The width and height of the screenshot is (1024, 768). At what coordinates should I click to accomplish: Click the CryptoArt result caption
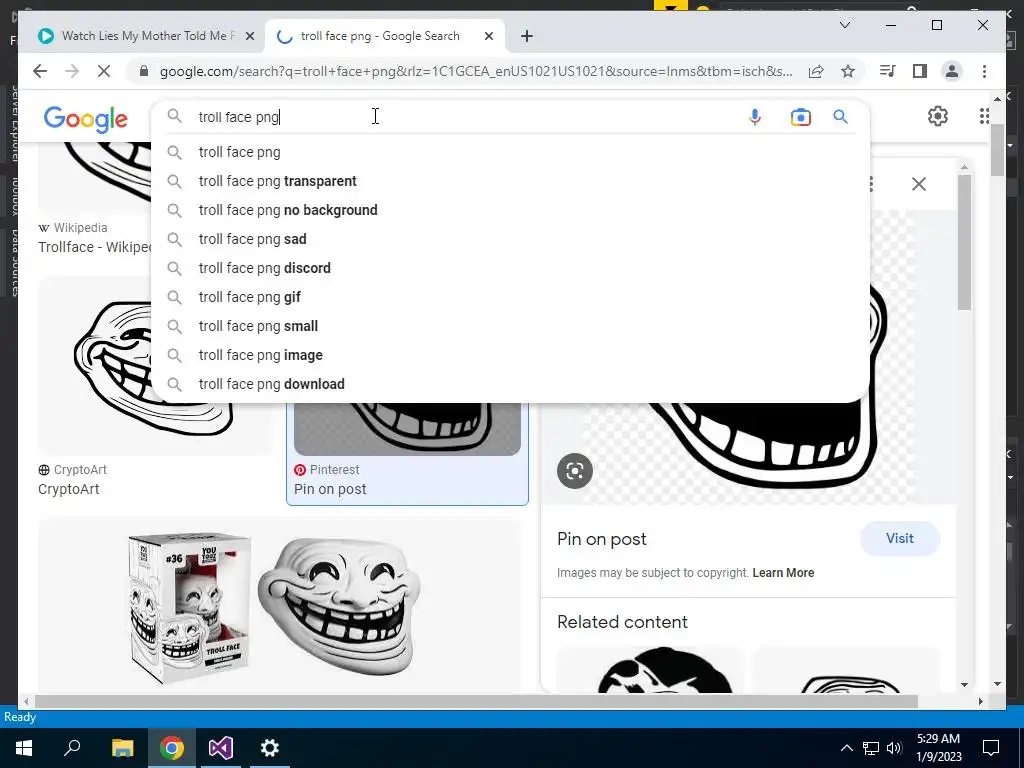point(69,489)
